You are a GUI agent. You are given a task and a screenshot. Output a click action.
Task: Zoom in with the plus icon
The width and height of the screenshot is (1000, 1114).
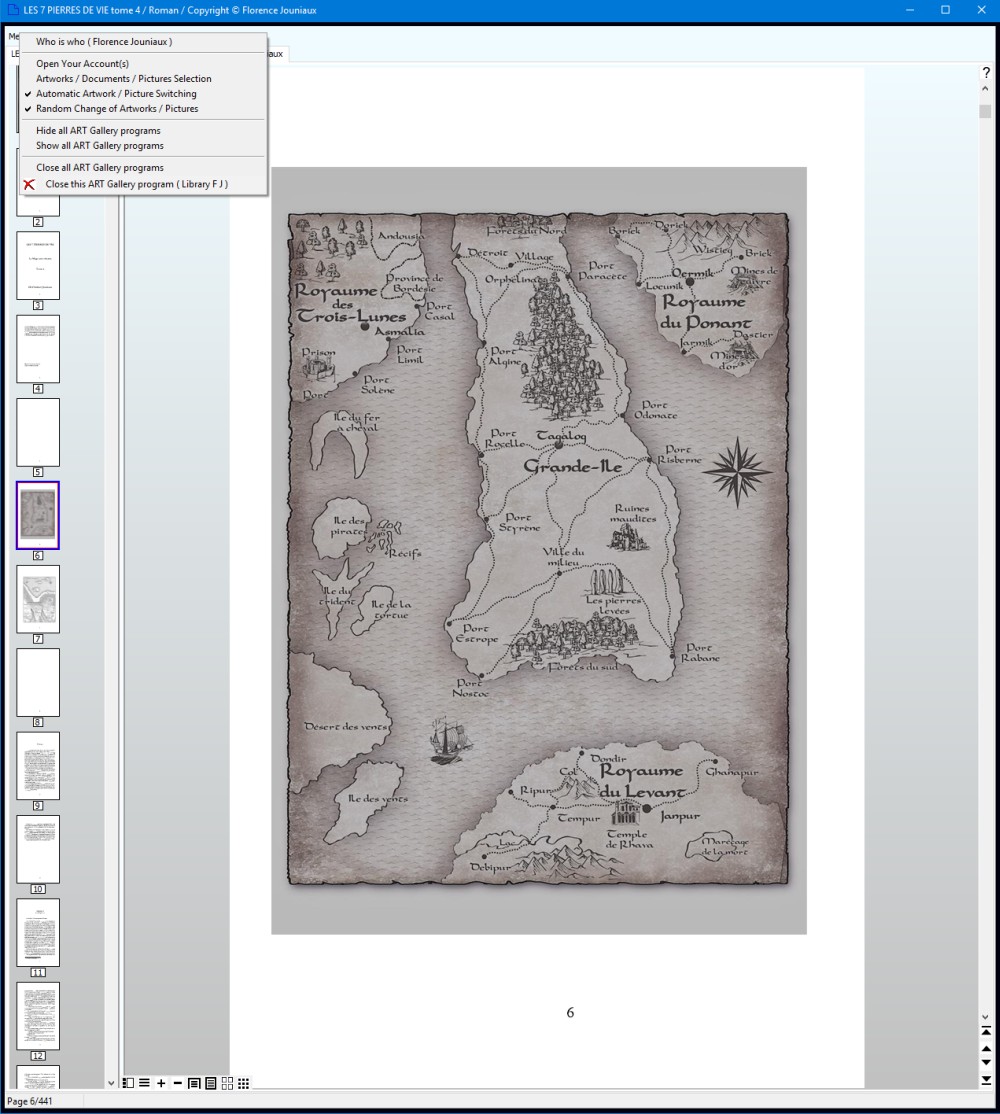point(161,1083)
